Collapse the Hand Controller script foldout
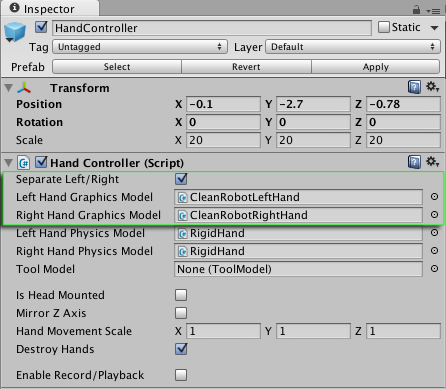 [x=9, y=163]
